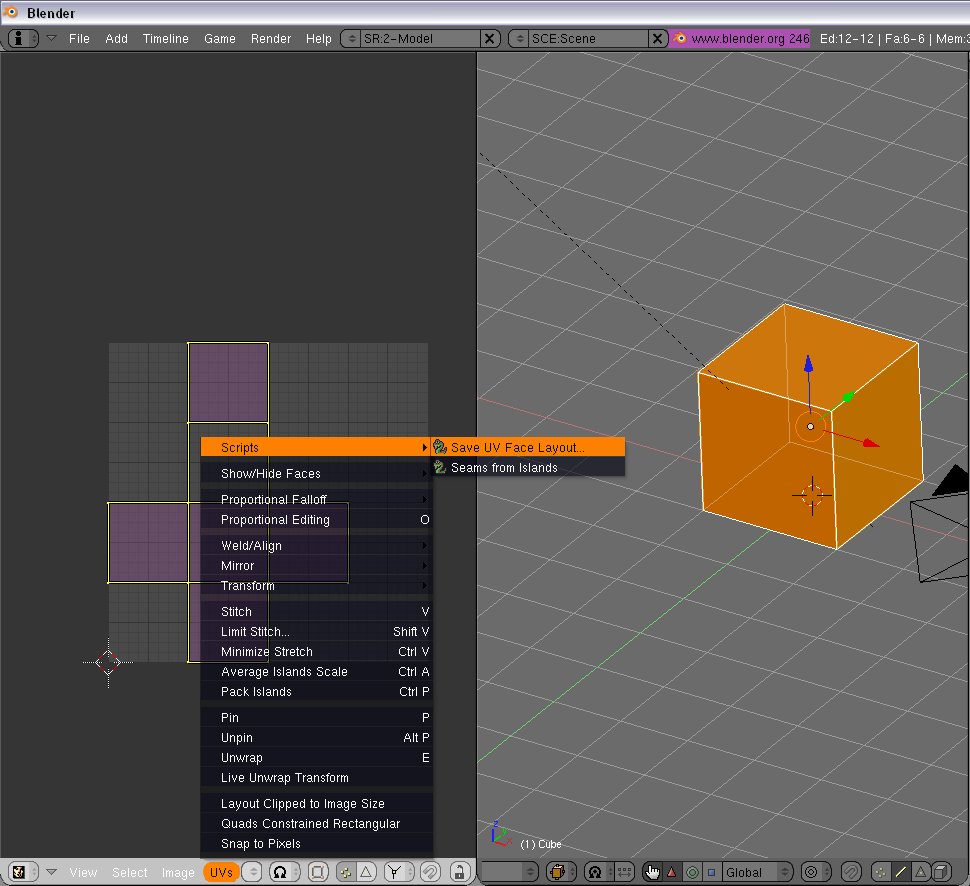The height and width of the screenshot is (886, 970).
Task: Enable translate manipulator mode triangle
Action: [x=672, y=872]
